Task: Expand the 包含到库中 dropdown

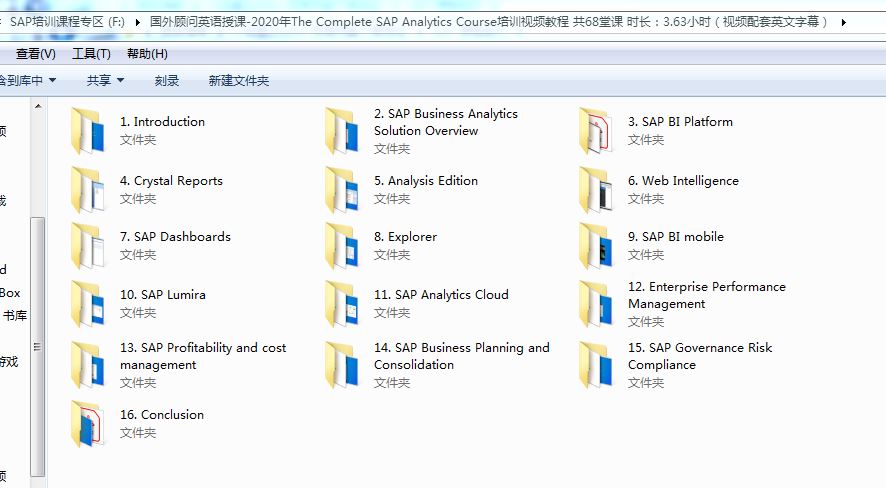Action: click(x=26, y=81)
